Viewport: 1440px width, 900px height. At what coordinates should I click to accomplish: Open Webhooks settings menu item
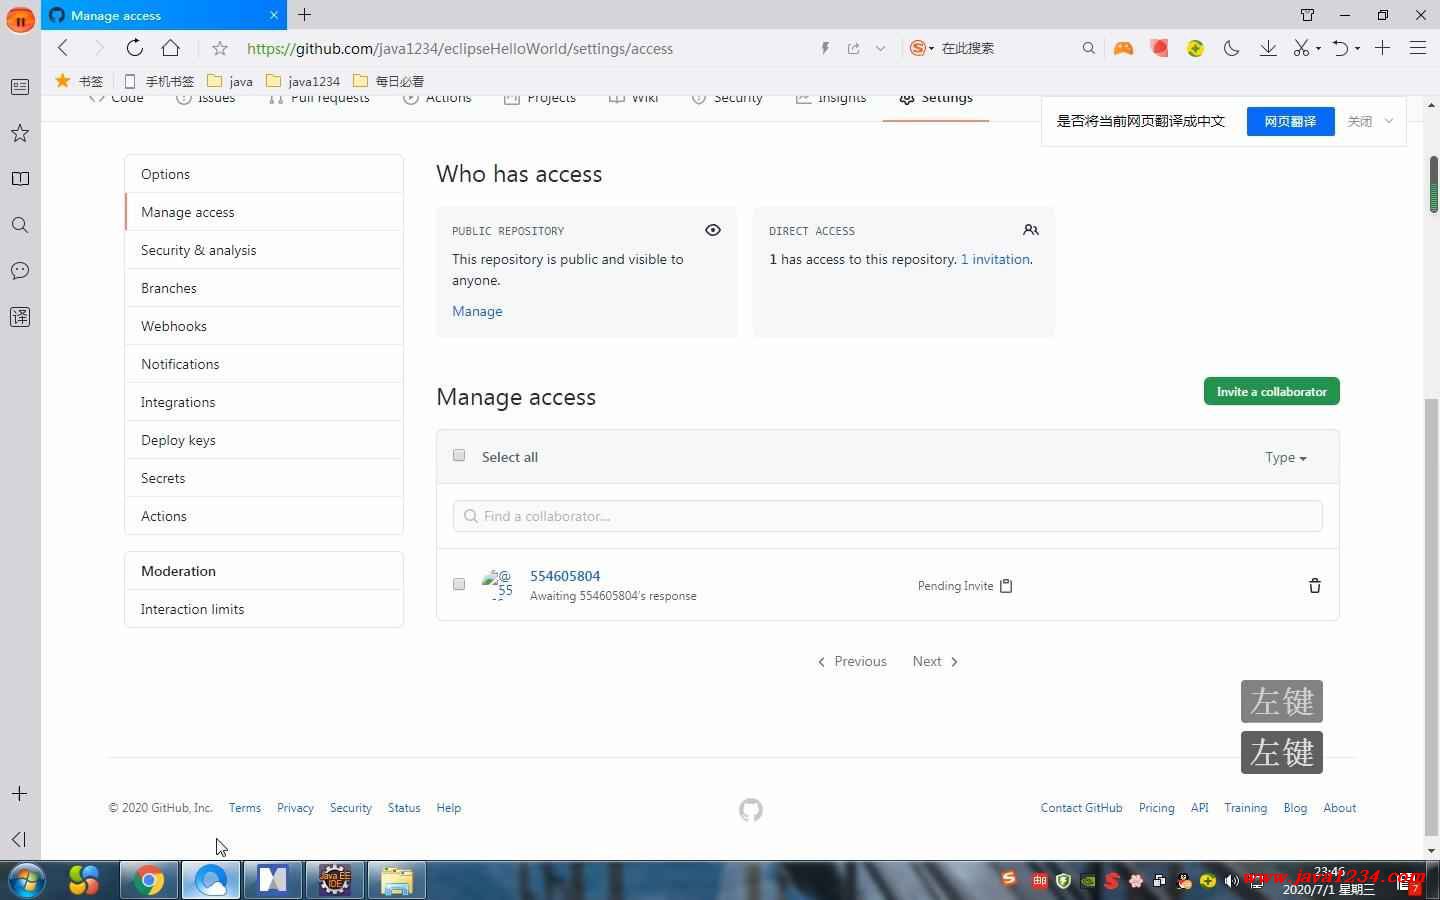coord(264,326)
